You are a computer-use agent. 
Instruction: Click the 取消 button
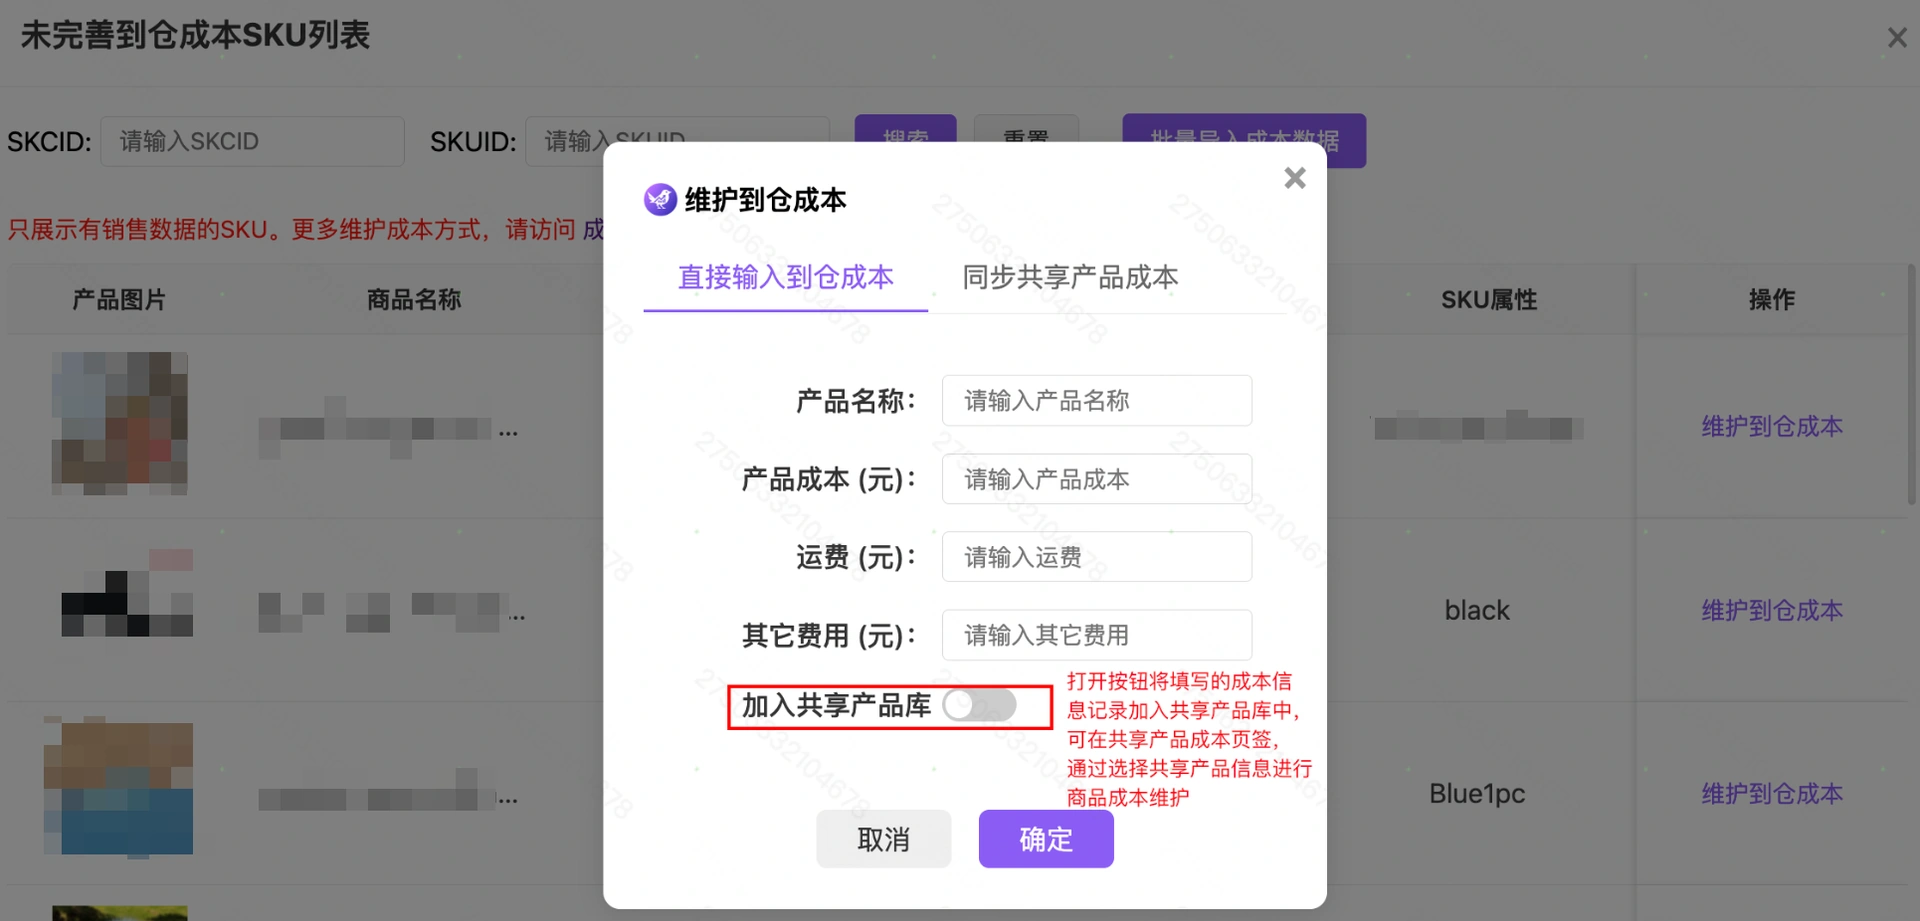[883, 839]
